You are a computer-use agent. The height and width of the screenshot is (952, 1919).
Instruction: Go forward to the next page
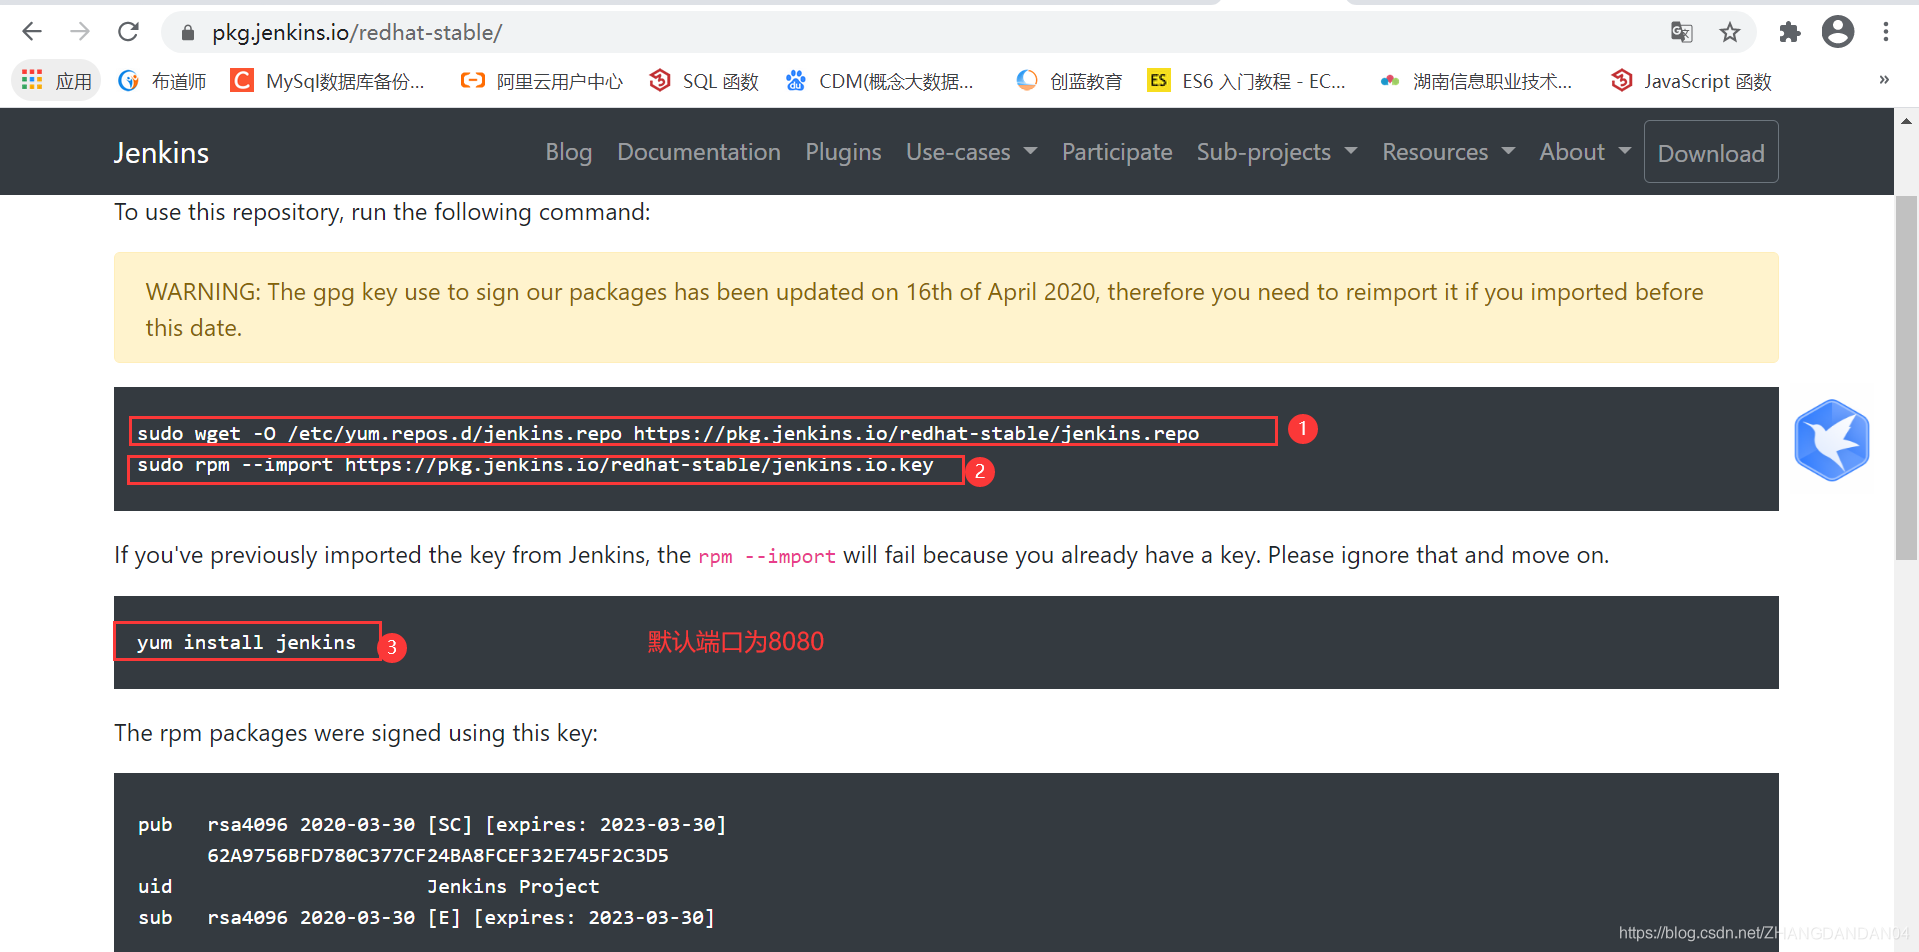click(x=80, y=32)
